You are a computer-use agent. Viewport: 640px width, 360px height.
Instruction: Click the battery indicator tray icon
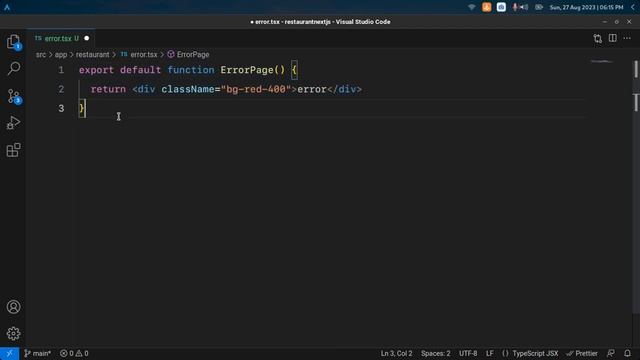[x=539, y=7]
